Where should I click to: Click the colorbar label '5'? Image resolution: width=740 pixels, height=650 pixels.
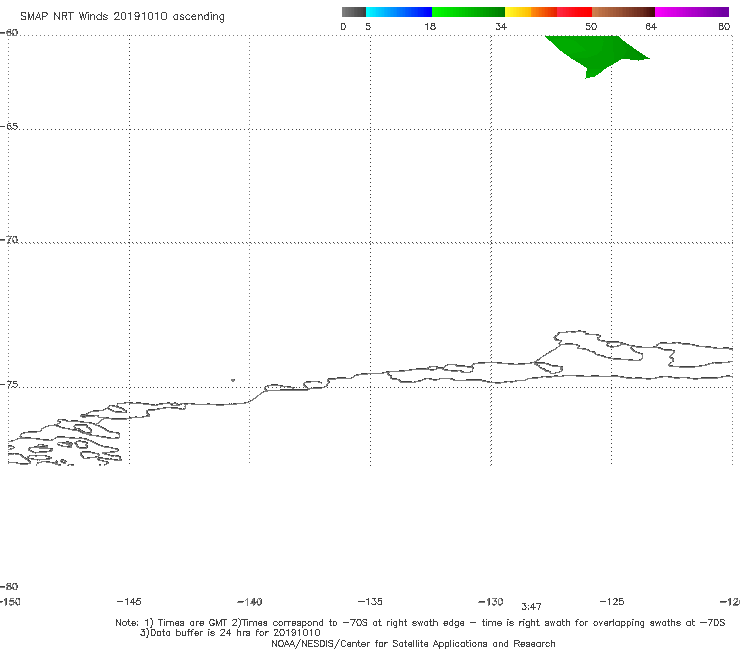[x=368, y=26]
